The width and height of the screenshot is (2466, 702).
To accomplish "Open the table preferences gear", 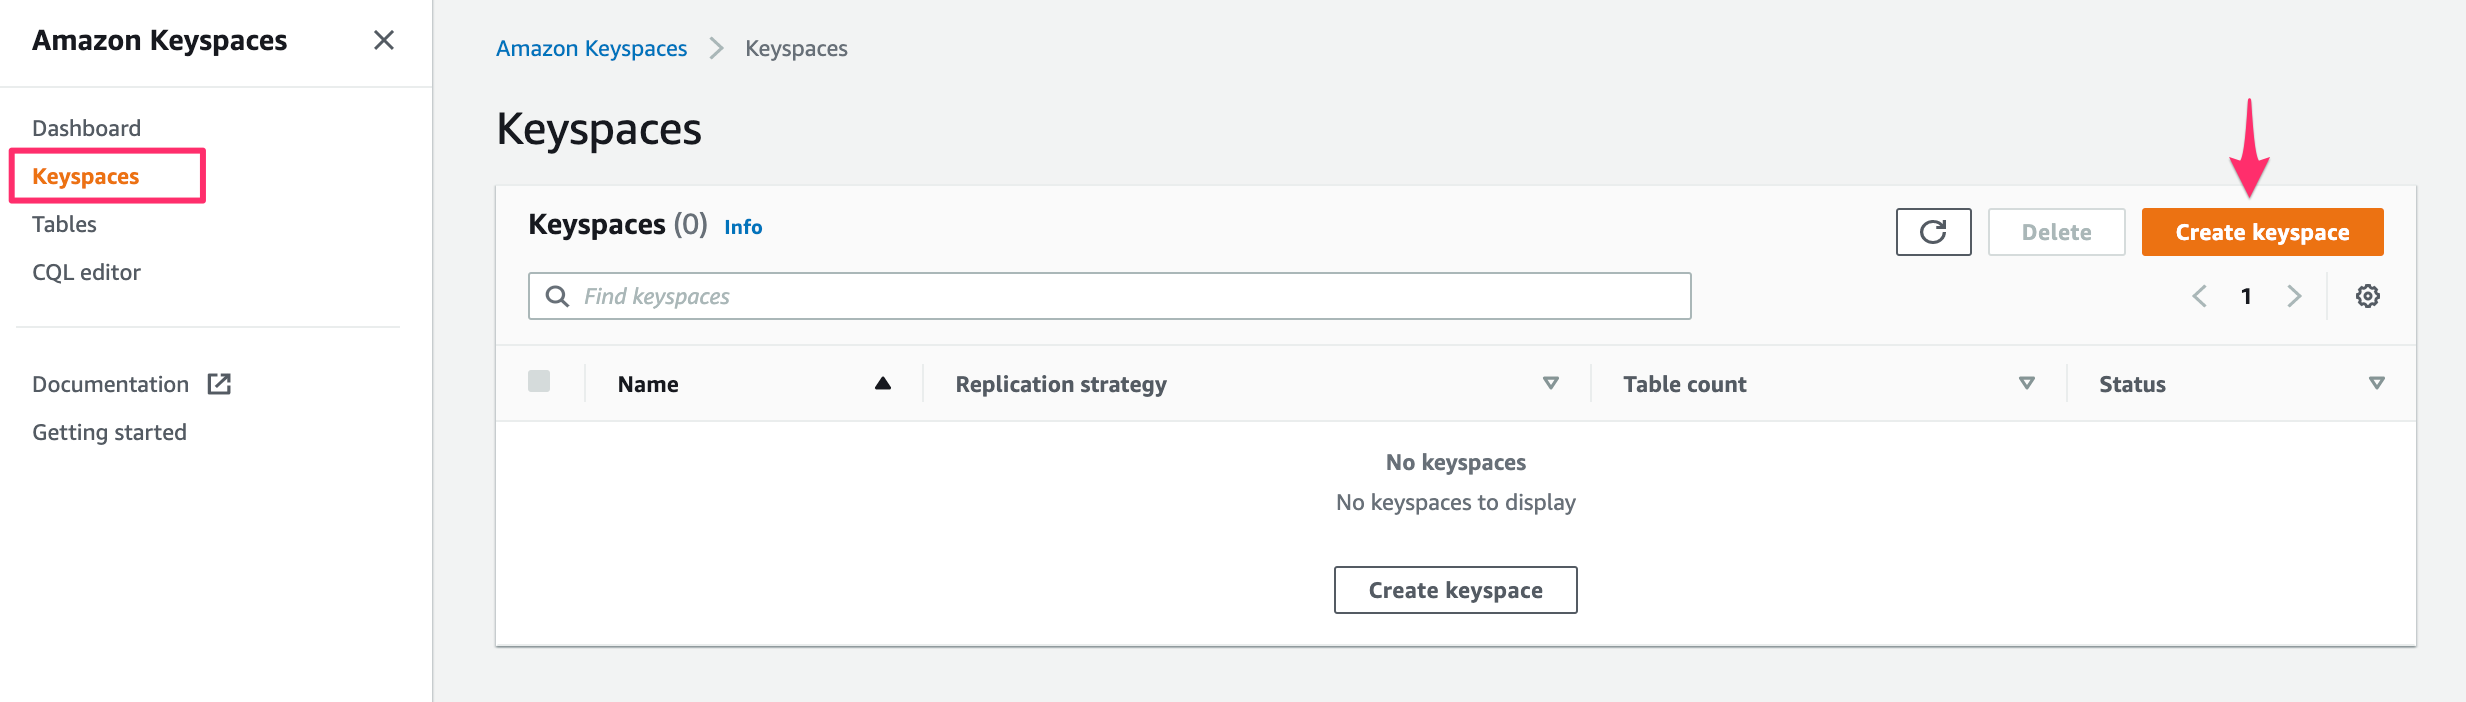I will click(x=2368, y=295).
